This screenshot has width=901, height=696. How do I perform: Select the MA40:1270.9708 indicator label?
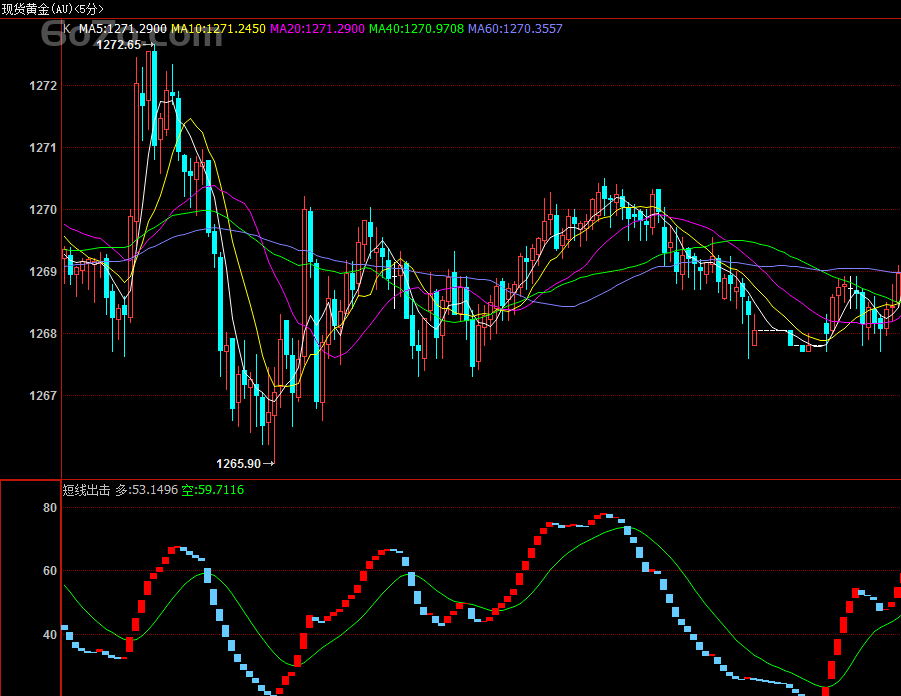coord(416,29)
